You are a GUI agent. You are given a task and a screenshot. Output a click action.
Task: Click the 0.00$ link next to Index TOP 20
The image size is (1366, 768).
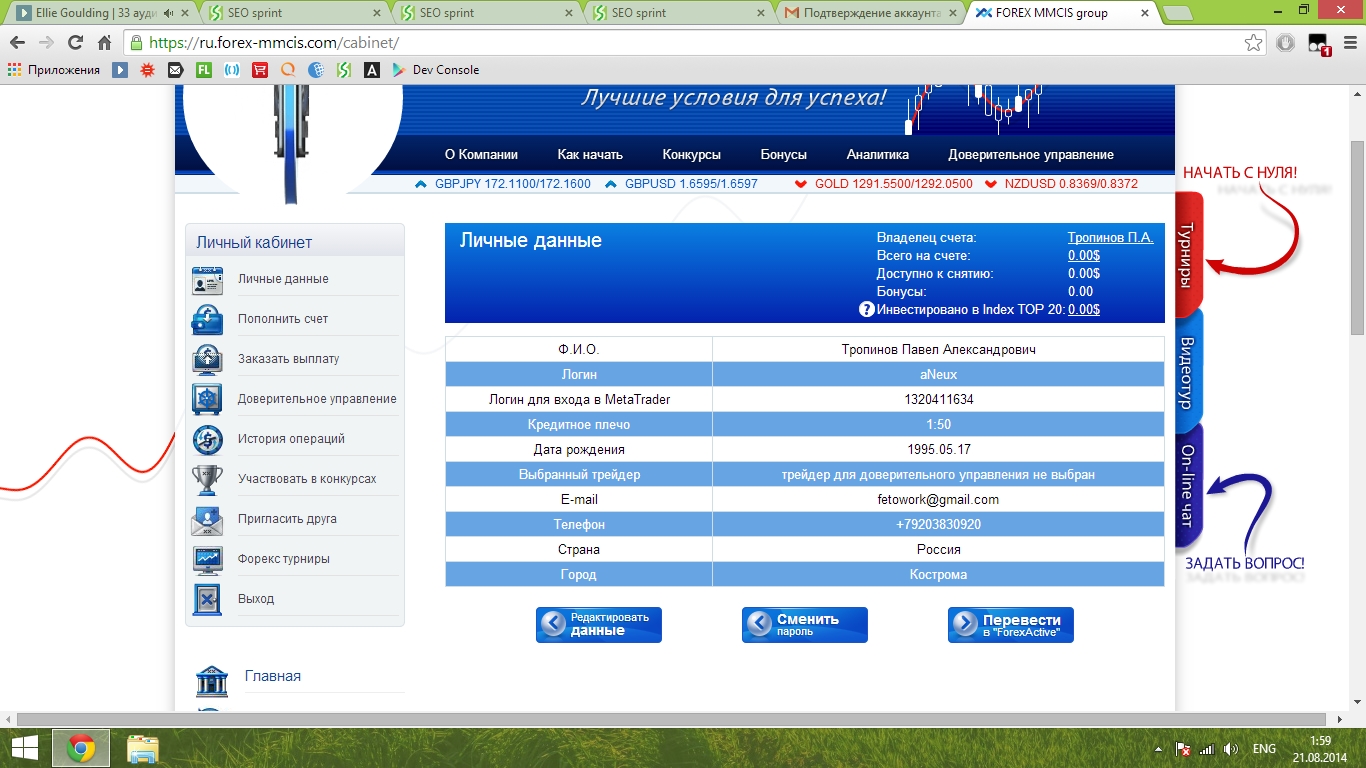point(1084,310)
